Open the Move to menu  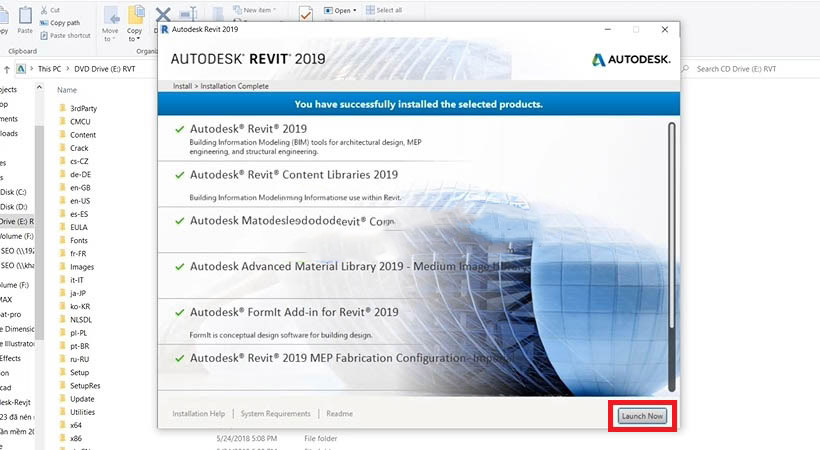[110, 24]
